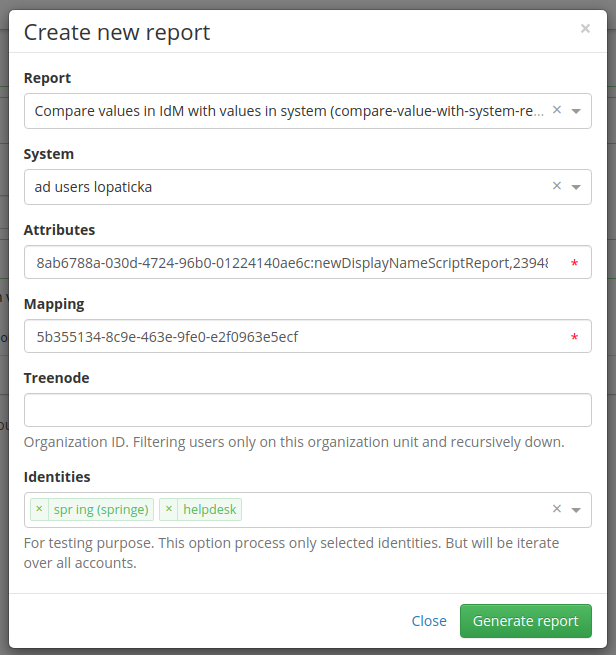616x655 pixels.
Task: Expand the System dropdown arrow
Action: click(576, 187)
